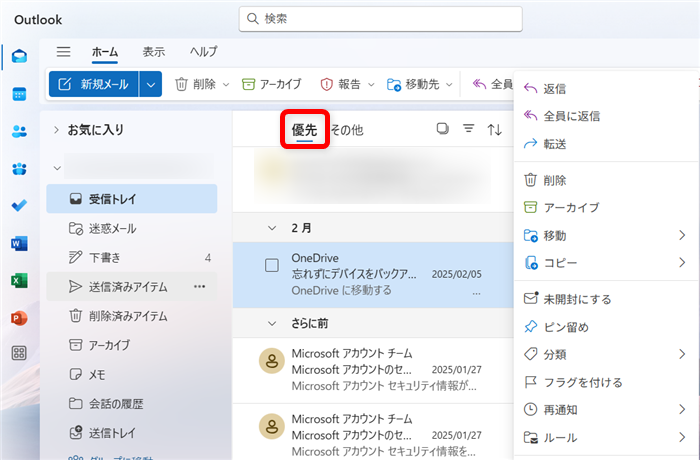
Task: Tick the checkbox on the OneDrive email
Action: (271, 265)
